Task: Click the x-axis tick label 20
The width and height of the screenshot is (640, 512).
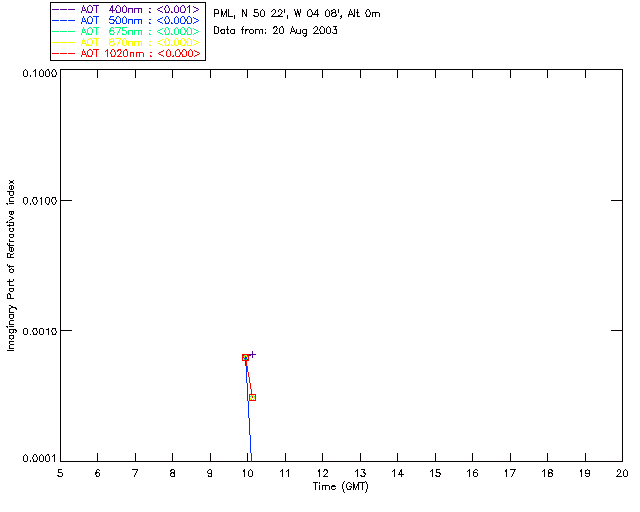Action: pos(622,473)
